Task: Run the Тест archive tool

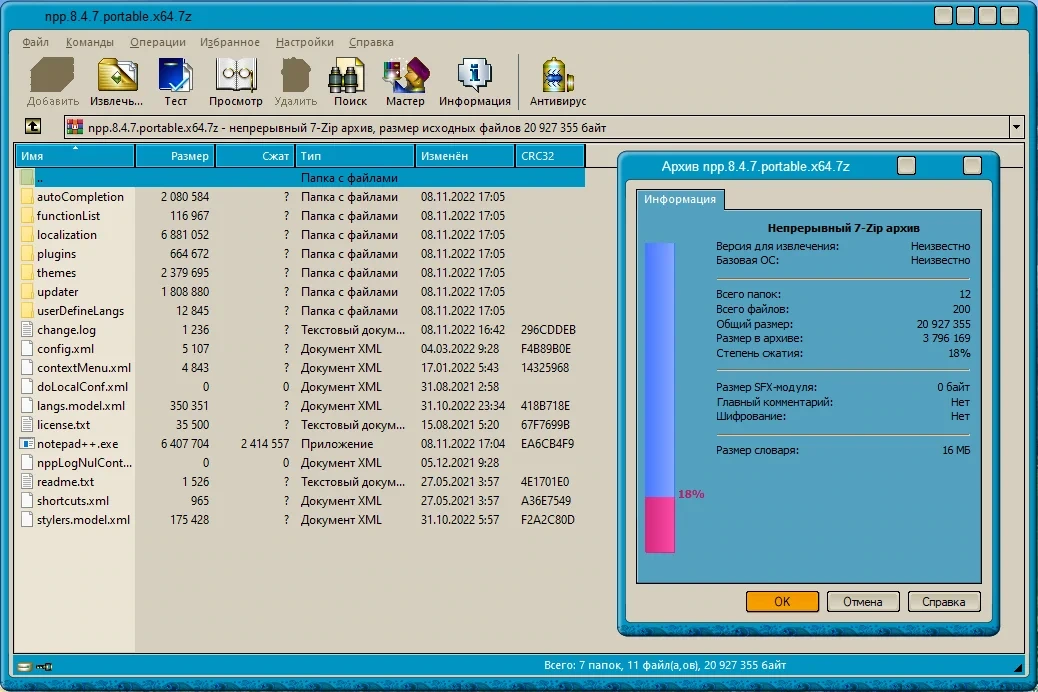Action: pos(175,74)
